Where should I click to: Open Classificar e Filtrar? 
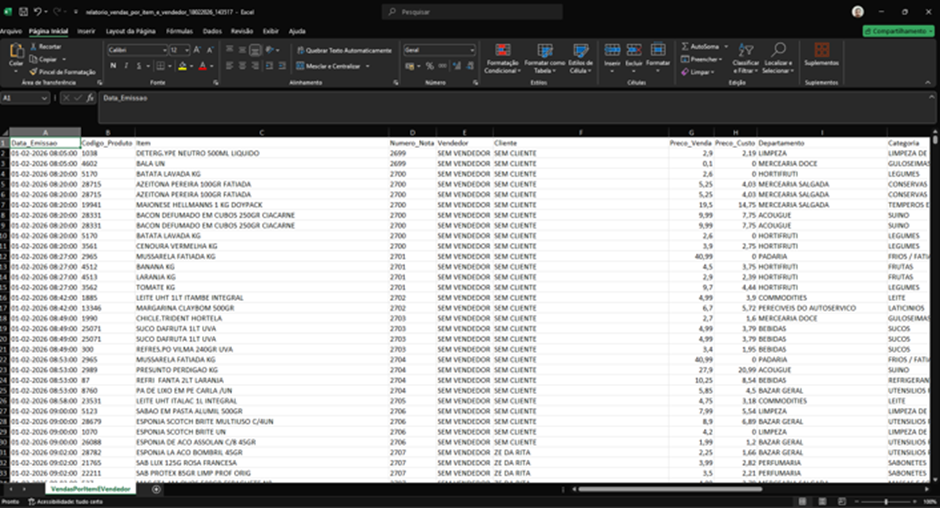[x=745, y=58]
